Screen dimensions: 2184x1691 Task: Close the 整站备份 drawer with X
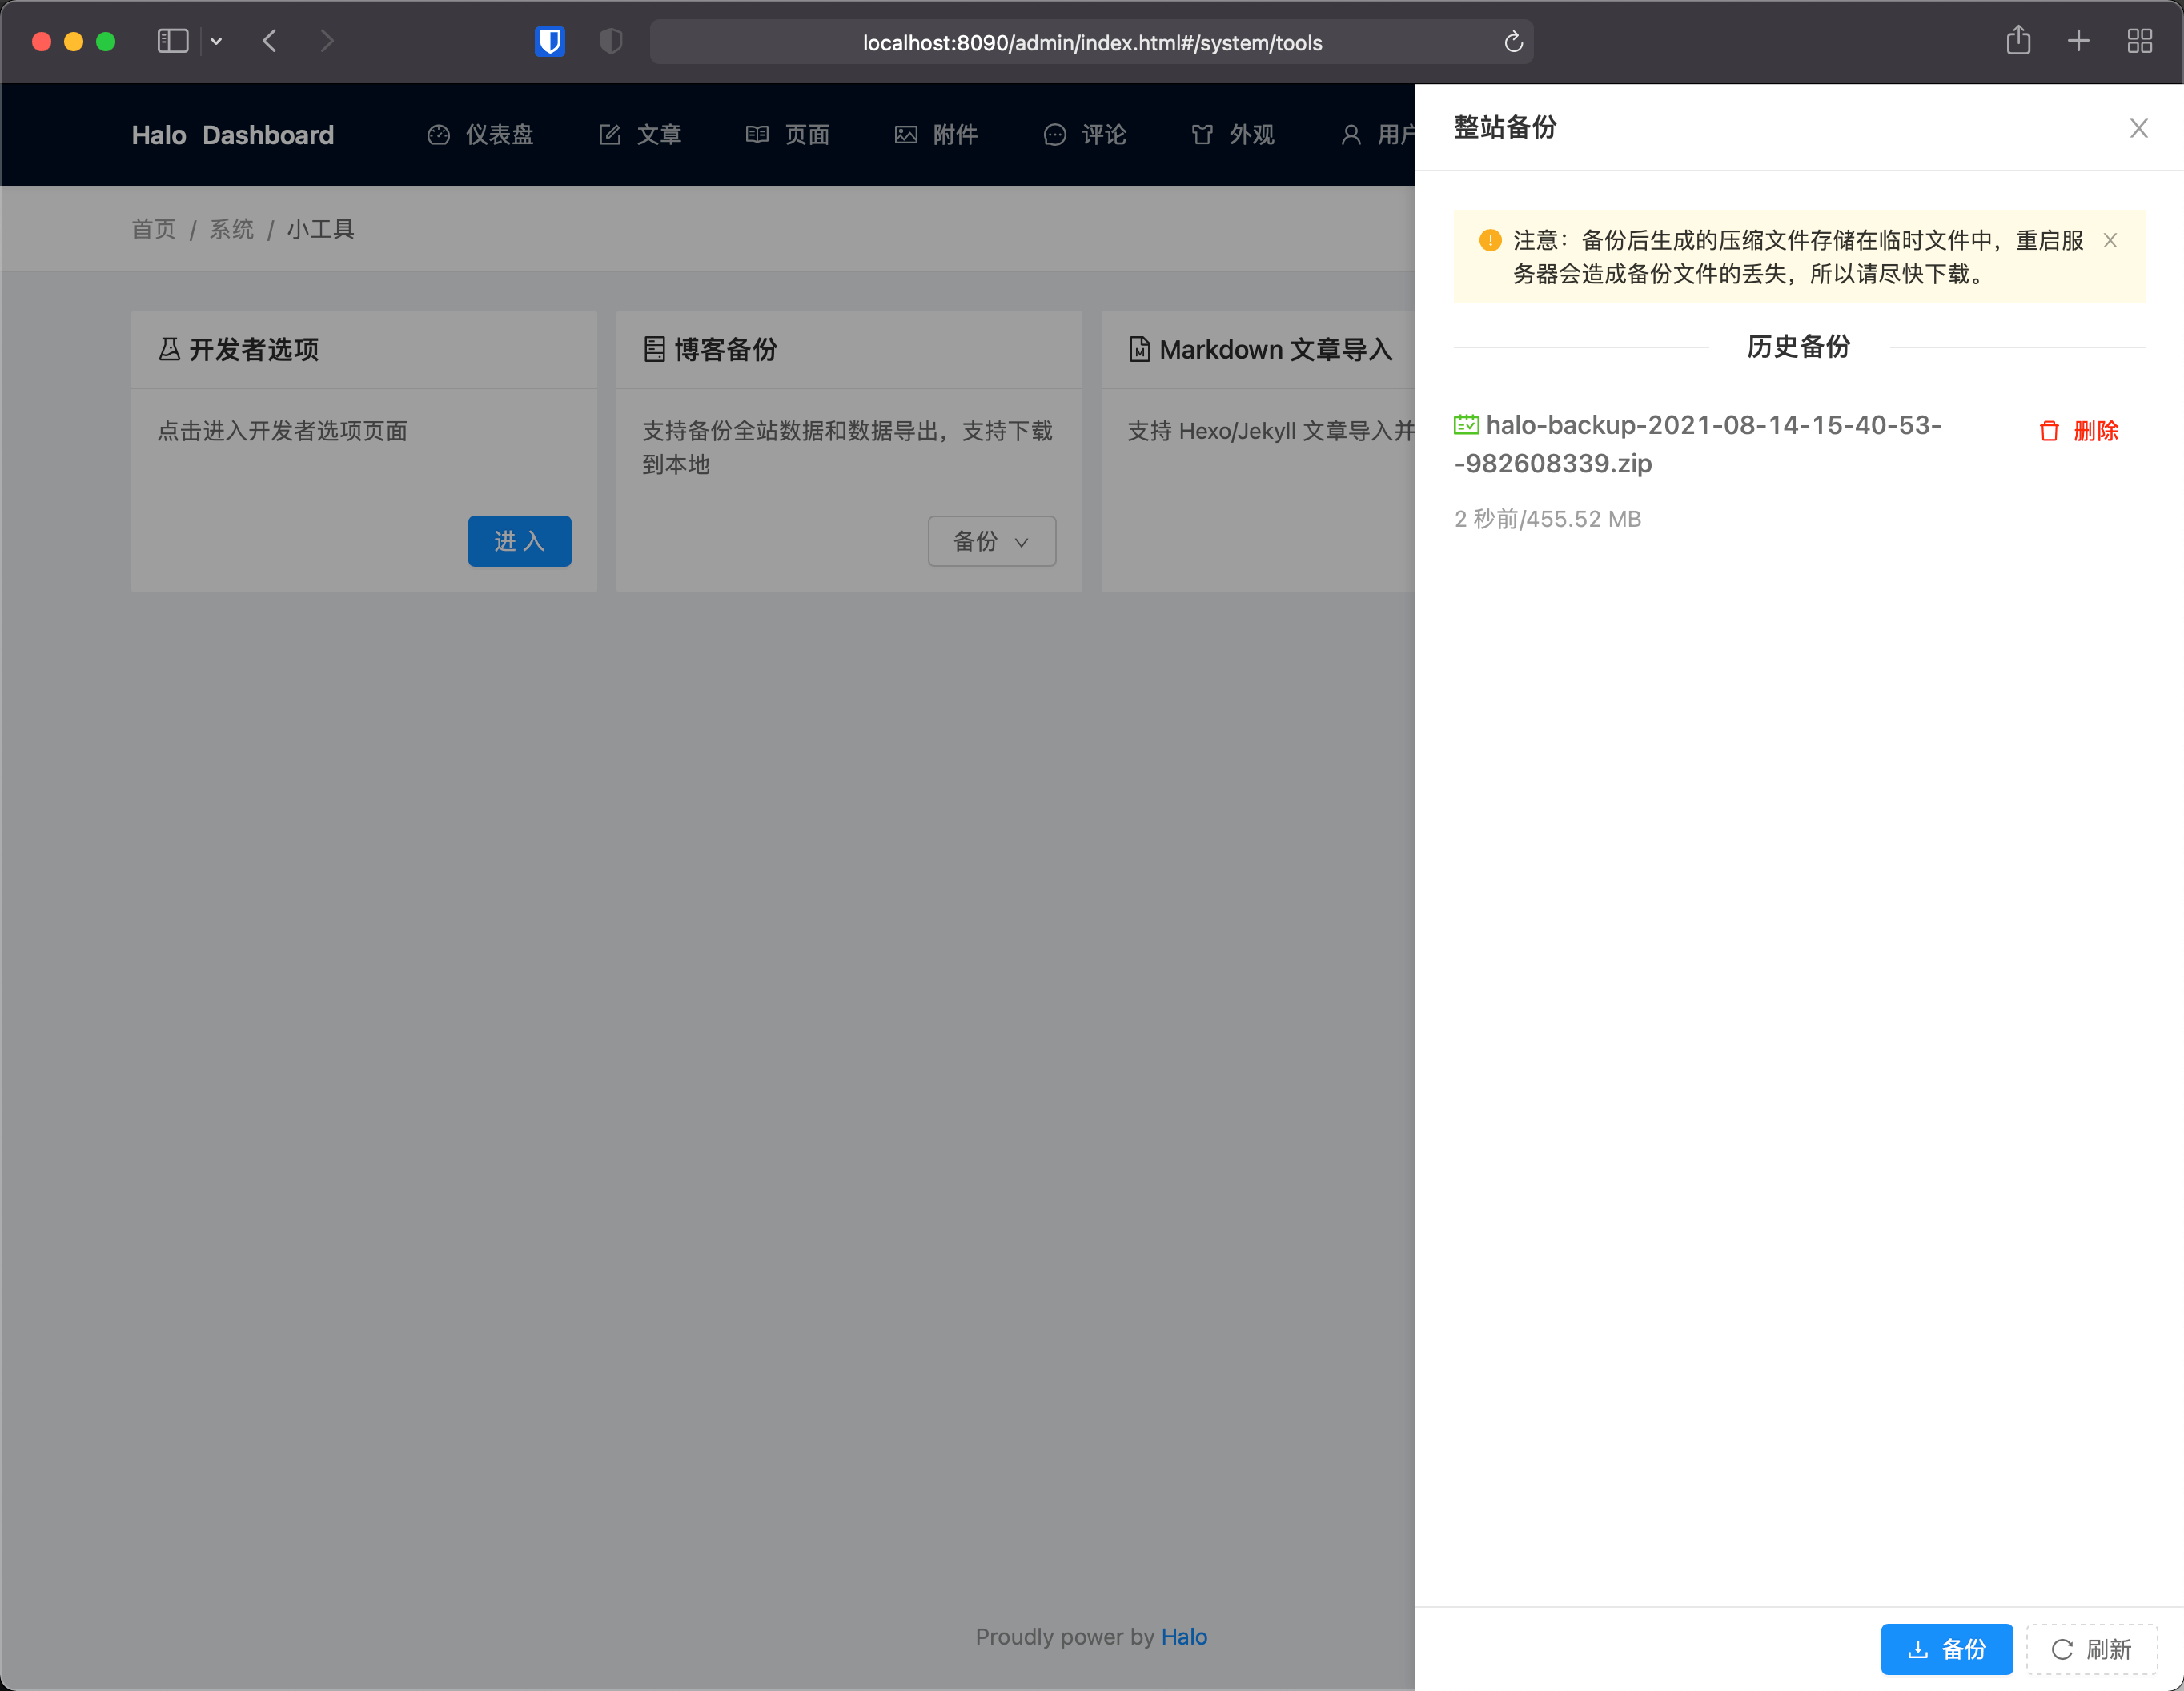click(2138, 128)
